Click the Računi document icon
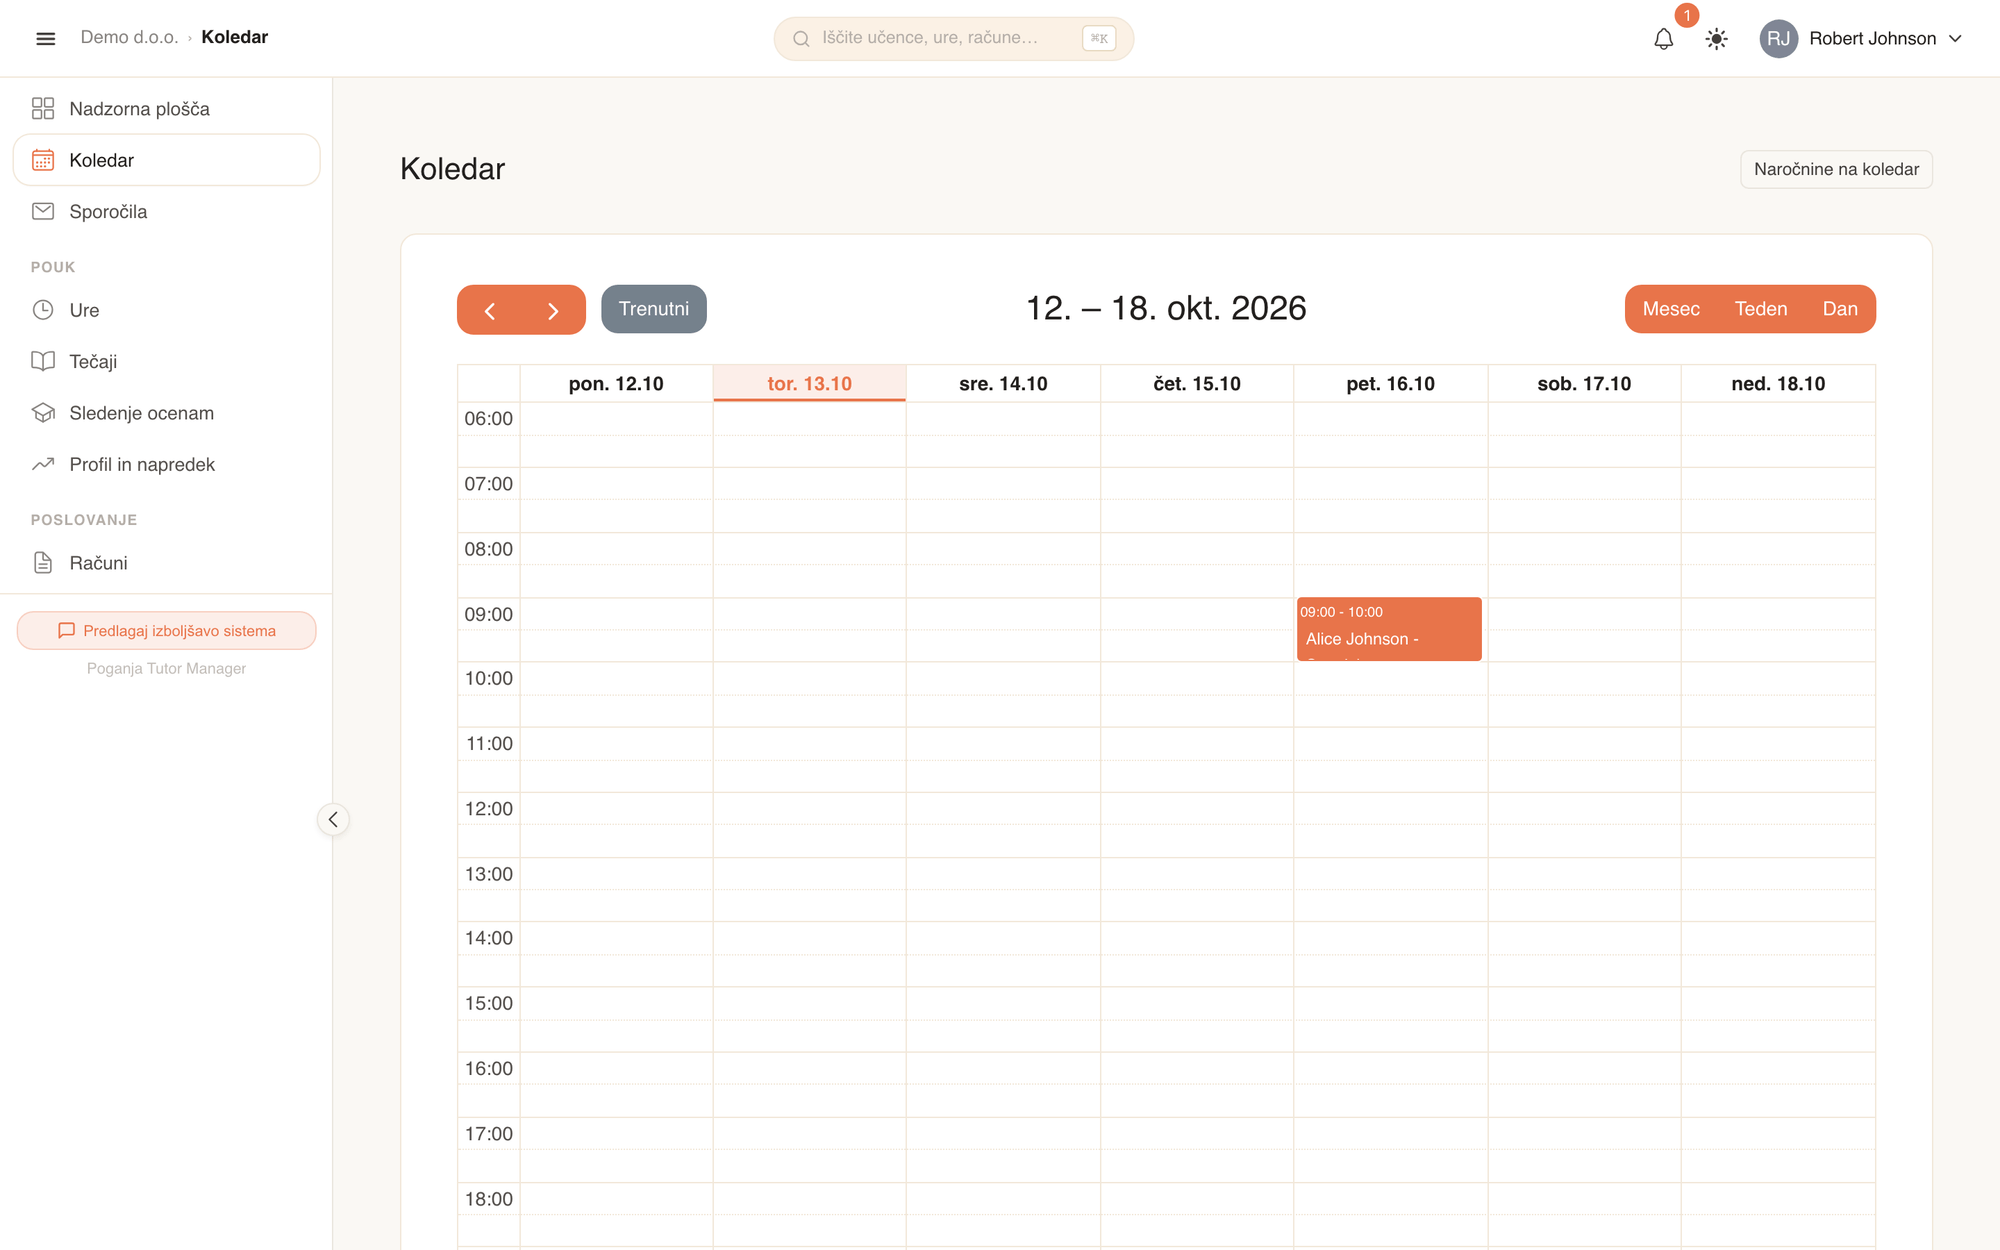 tap(43, 563)
